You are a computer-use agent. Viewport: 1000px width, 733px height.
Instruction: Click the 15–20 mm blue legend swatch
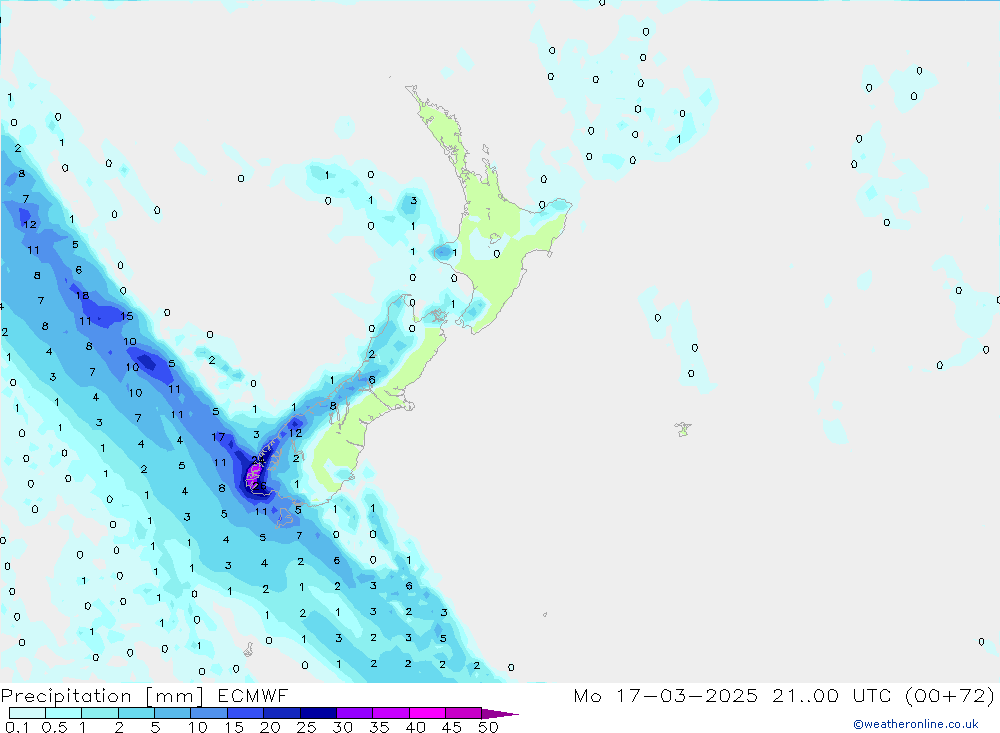point(245,713)
